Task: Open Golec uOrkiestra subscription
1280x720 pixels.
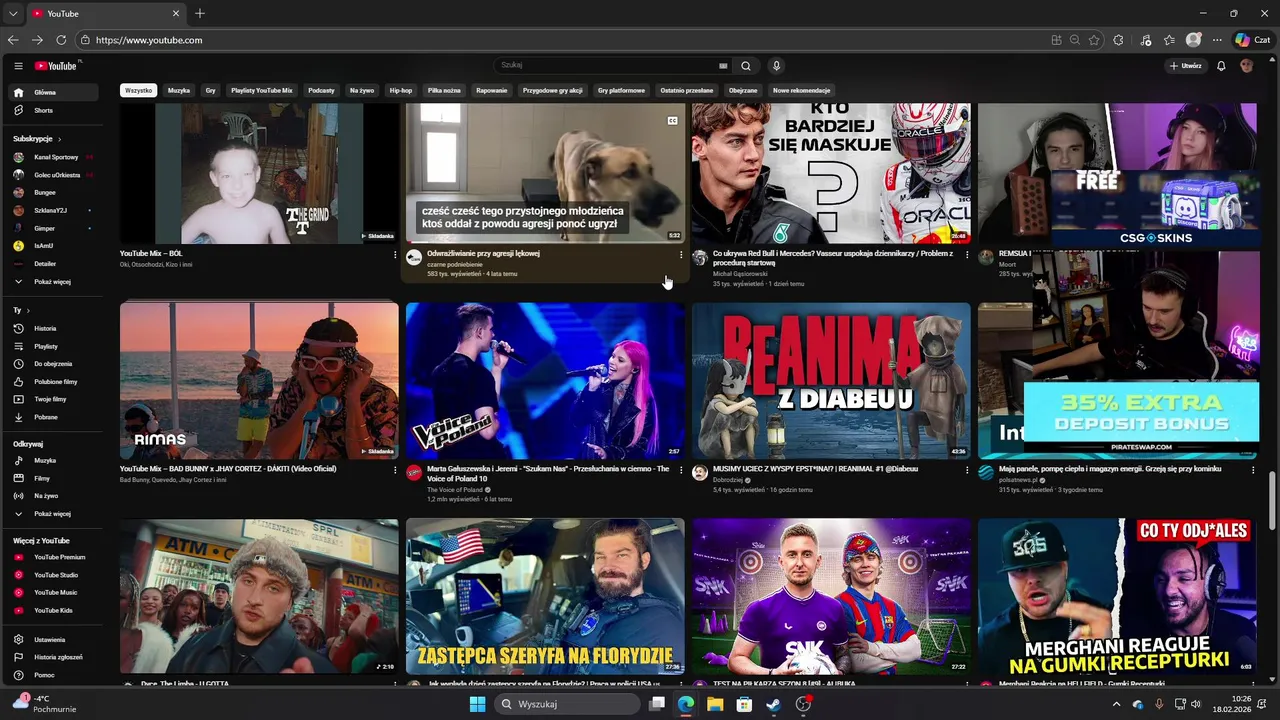Action: click(55, 175)
